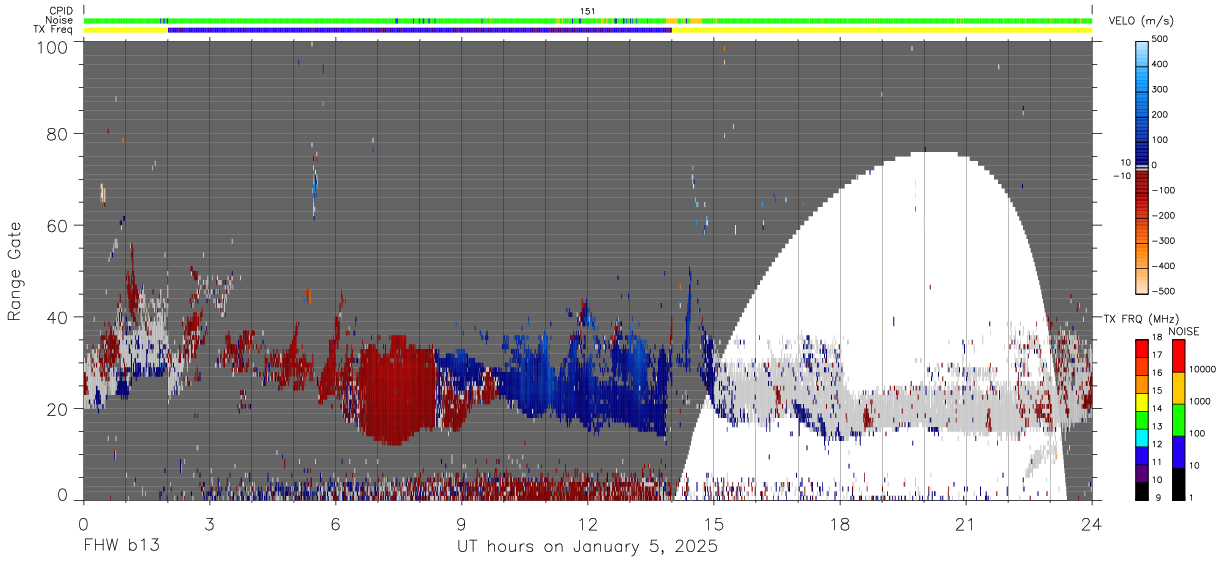Screen dimensions: 1228x567
Task: Click the 9 hour tick on the time axis
Action: click(x=461, y=523)
